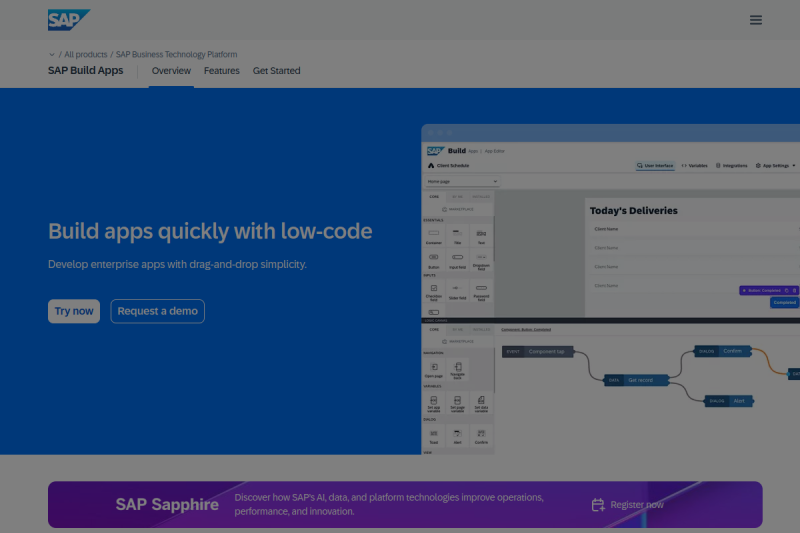Click the SAP Sapphire banner title

click(167, 504)
